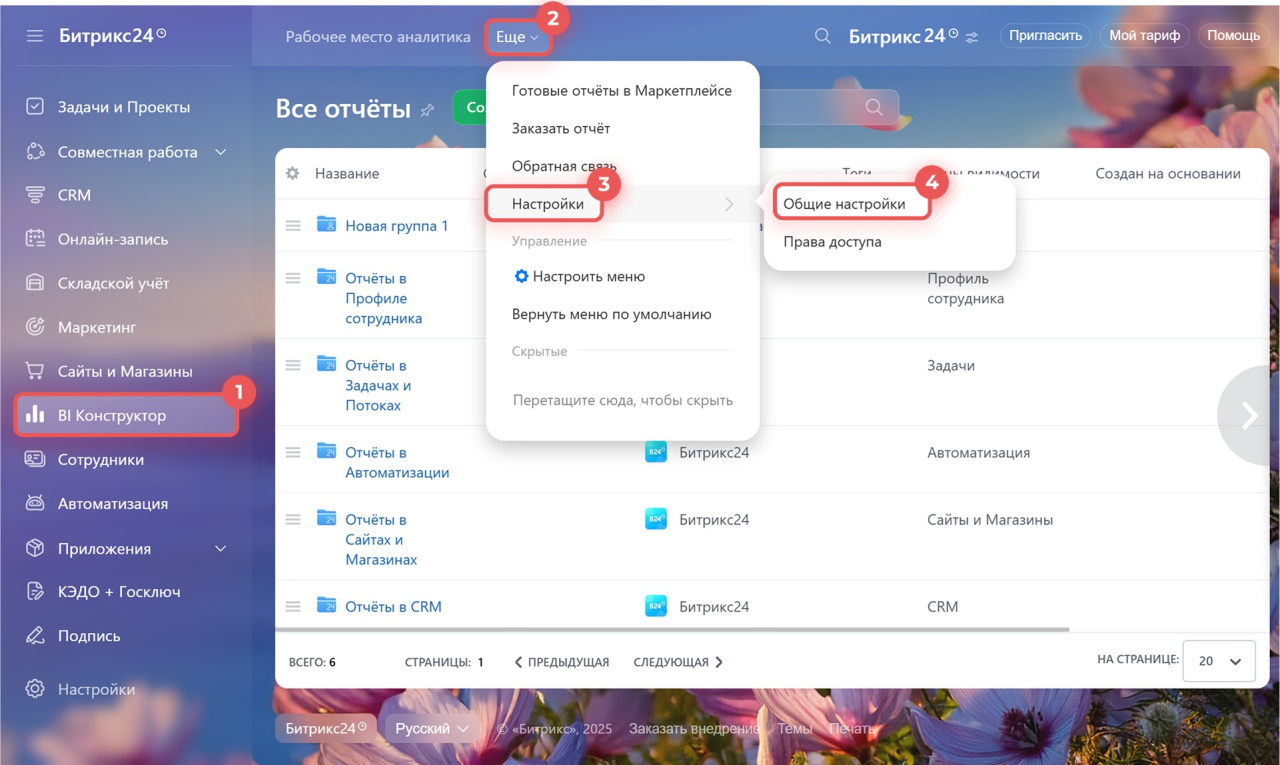Go to Онлайн-запись calendar icon
The height and width of the screenshot is (765, 1280).
[x=35, y=239]
